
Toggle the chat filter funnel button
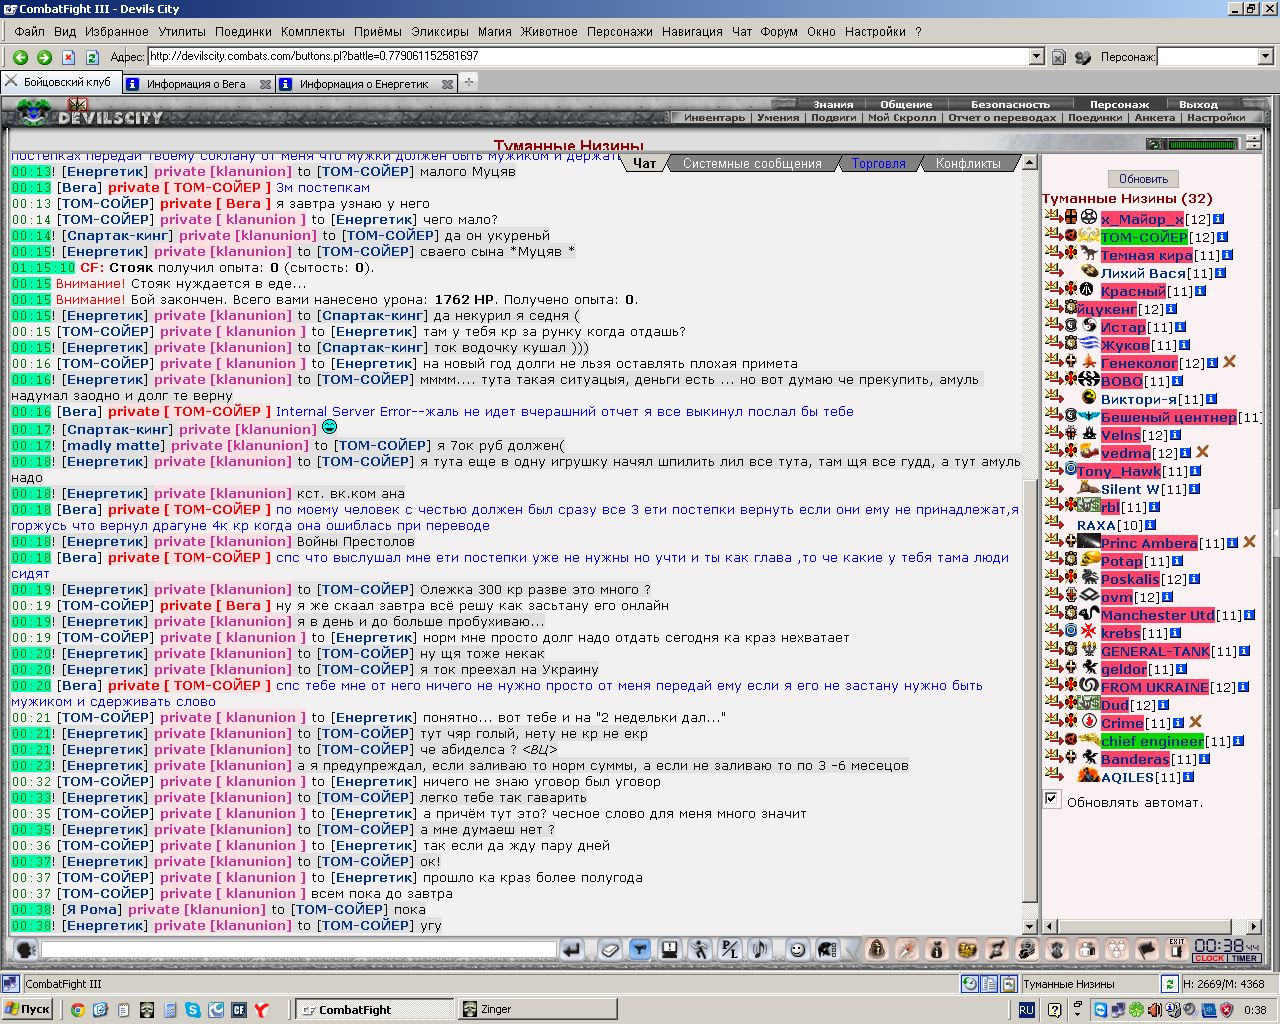(x=640, y=949)
